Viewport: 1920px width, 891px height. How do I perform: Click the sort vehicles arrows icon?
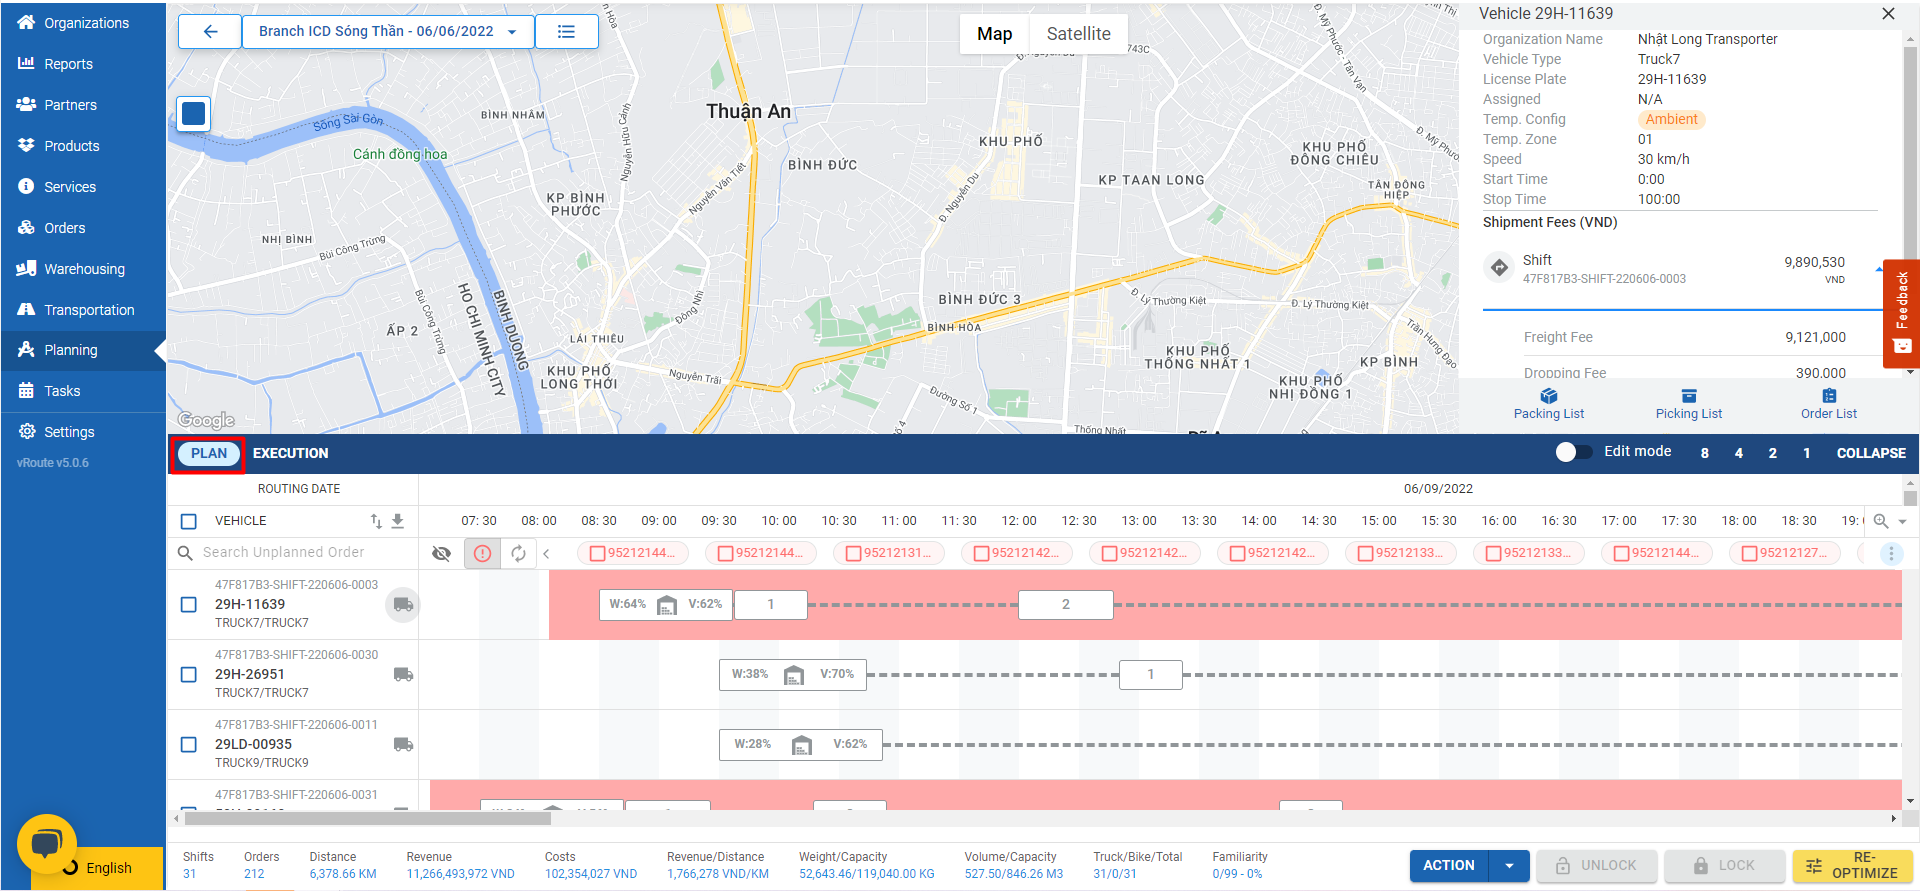376,521
